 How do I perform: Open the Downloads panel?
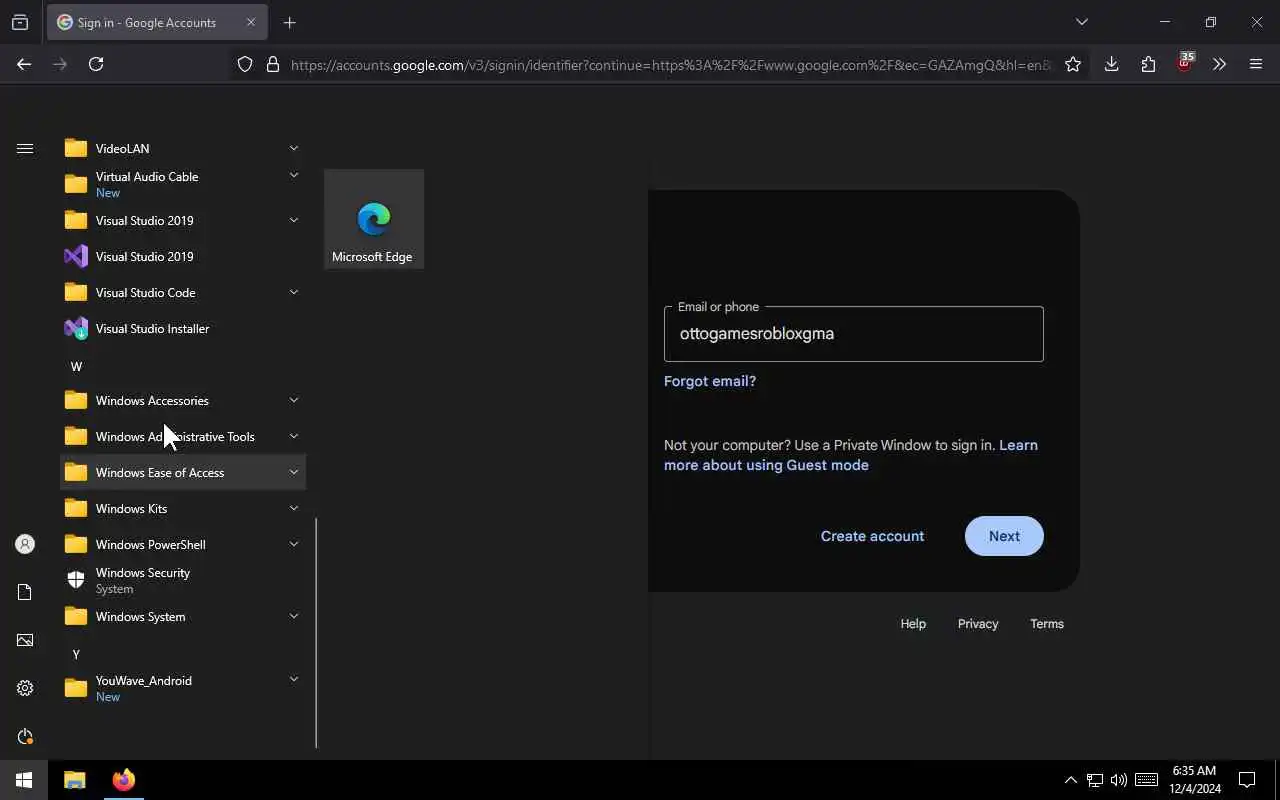pyautogui.click(x=1111, y=64)
